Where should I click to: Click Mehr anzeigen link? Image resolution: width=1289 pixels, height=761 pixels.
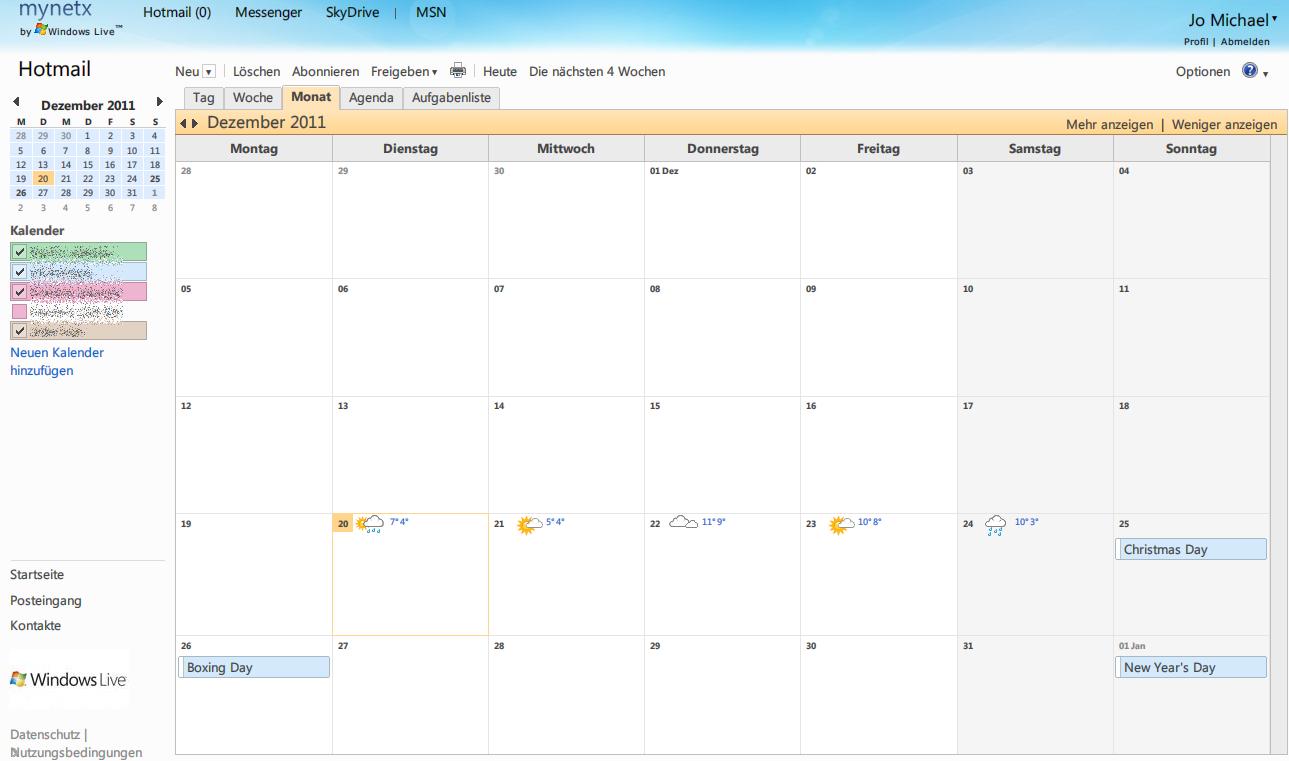point(1109,125)
